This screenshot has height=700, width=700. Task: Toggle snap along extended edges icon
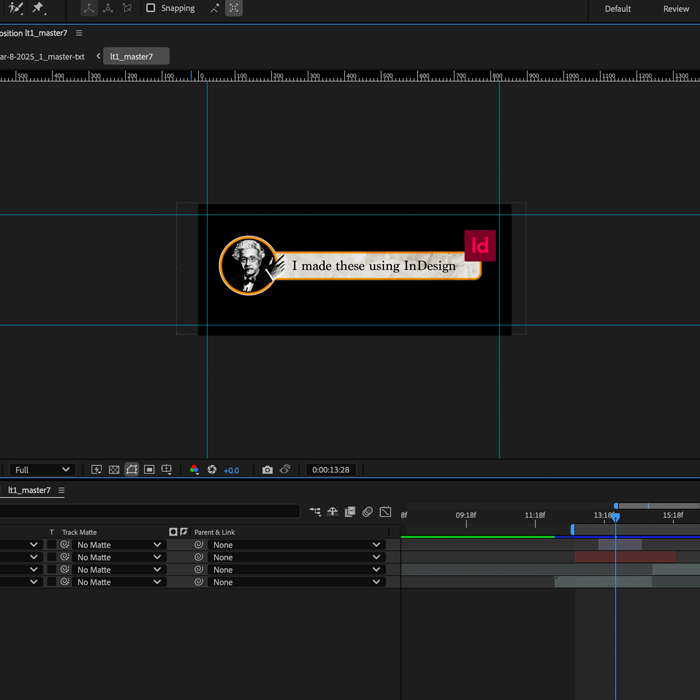[x=215, y=8]
